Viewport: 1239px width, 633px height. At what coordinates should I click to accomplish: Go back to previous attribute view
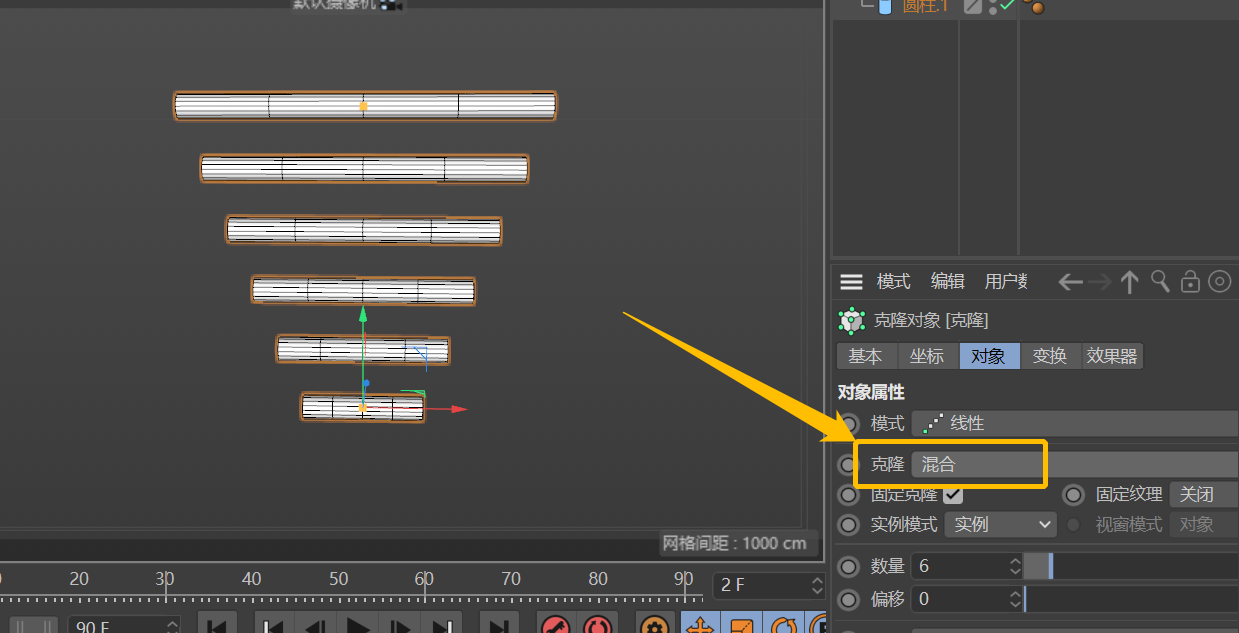point(1070,282)
